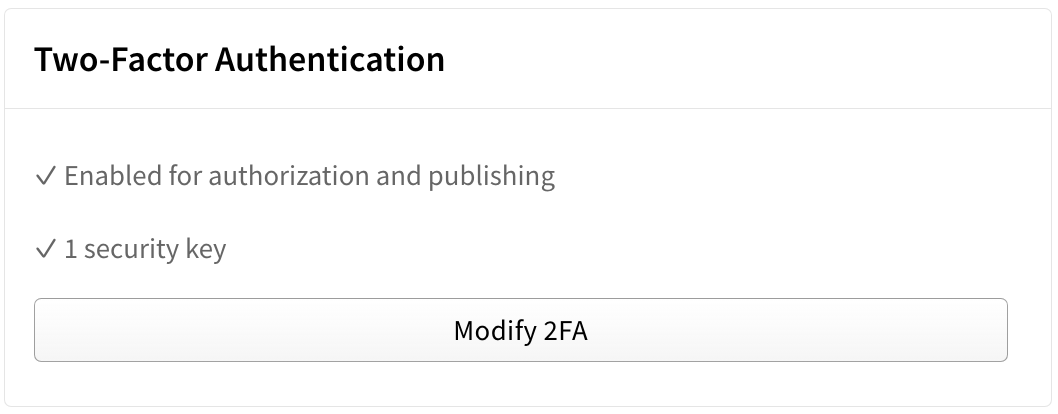Click the word "security" in the key line
The width and height of the screenshot is (1058, 414).
click(x=130, y=250)
